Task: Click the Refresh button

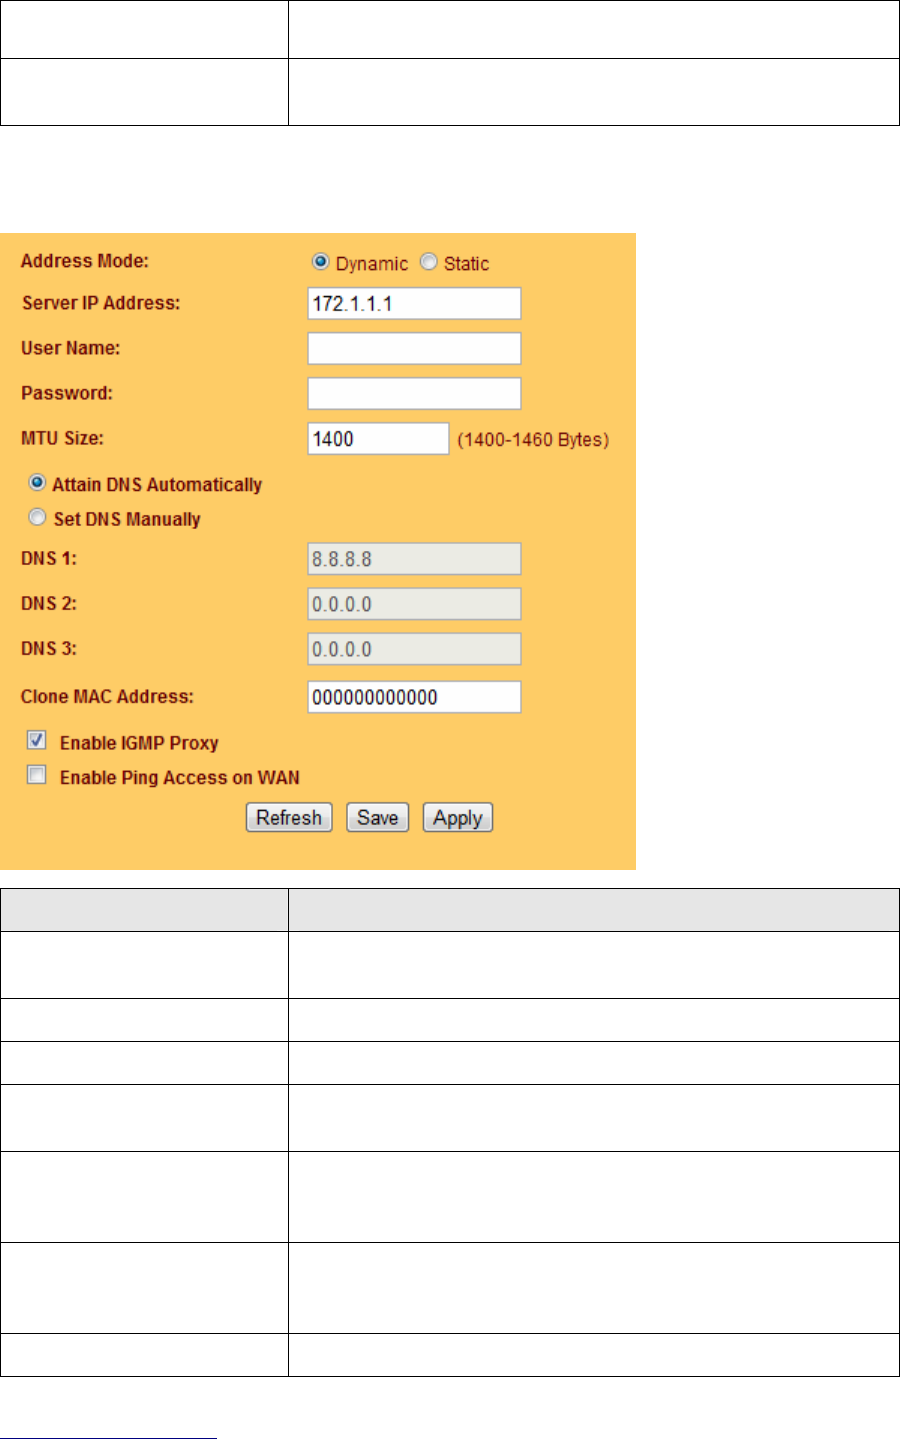Action: (289, 818)
